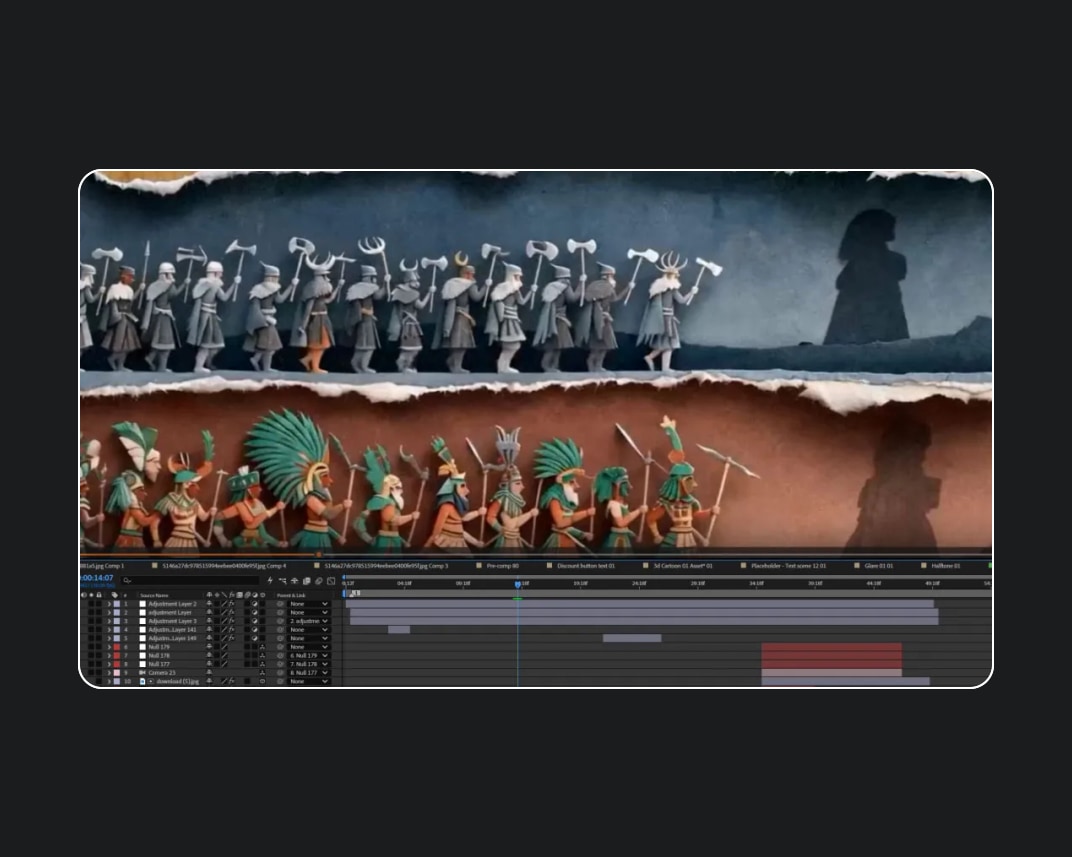Open the parent dropdown for Null 177
The image size is (1072, 857).
coord(307,664)
